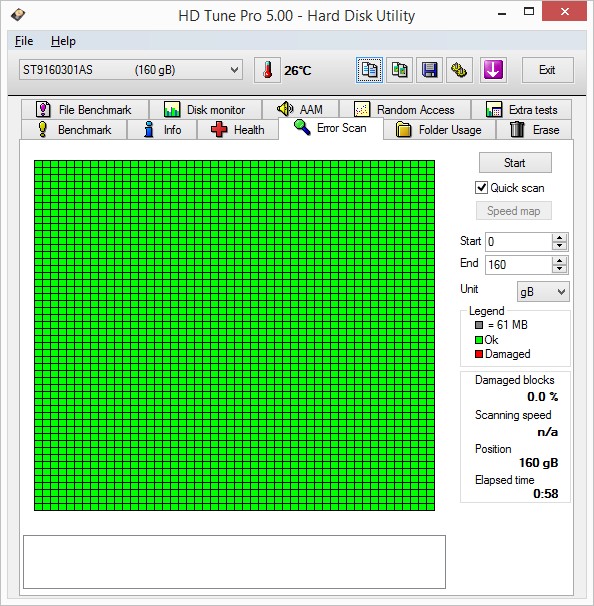Expand the ST9160301AS drive dropdown
This screenshot has height=606, width=594.
click(x=131, y=70)
